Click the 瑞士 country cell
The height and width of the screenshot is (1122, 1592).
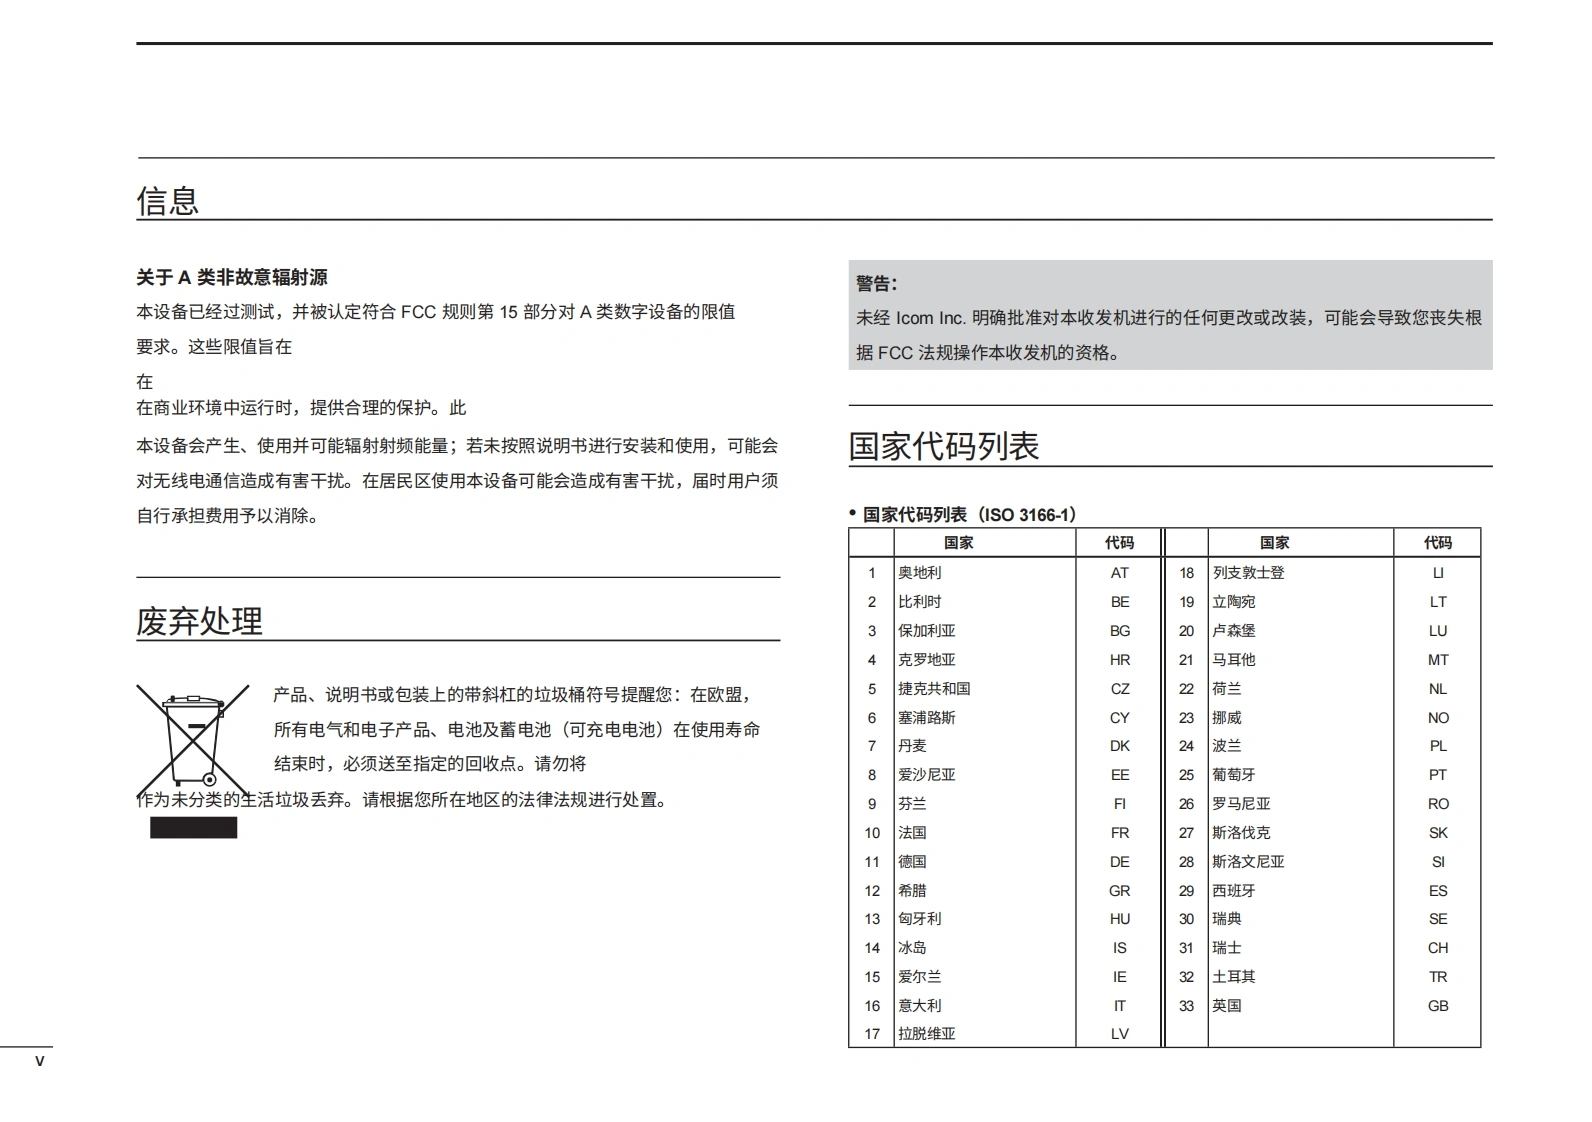[1226, 948]
